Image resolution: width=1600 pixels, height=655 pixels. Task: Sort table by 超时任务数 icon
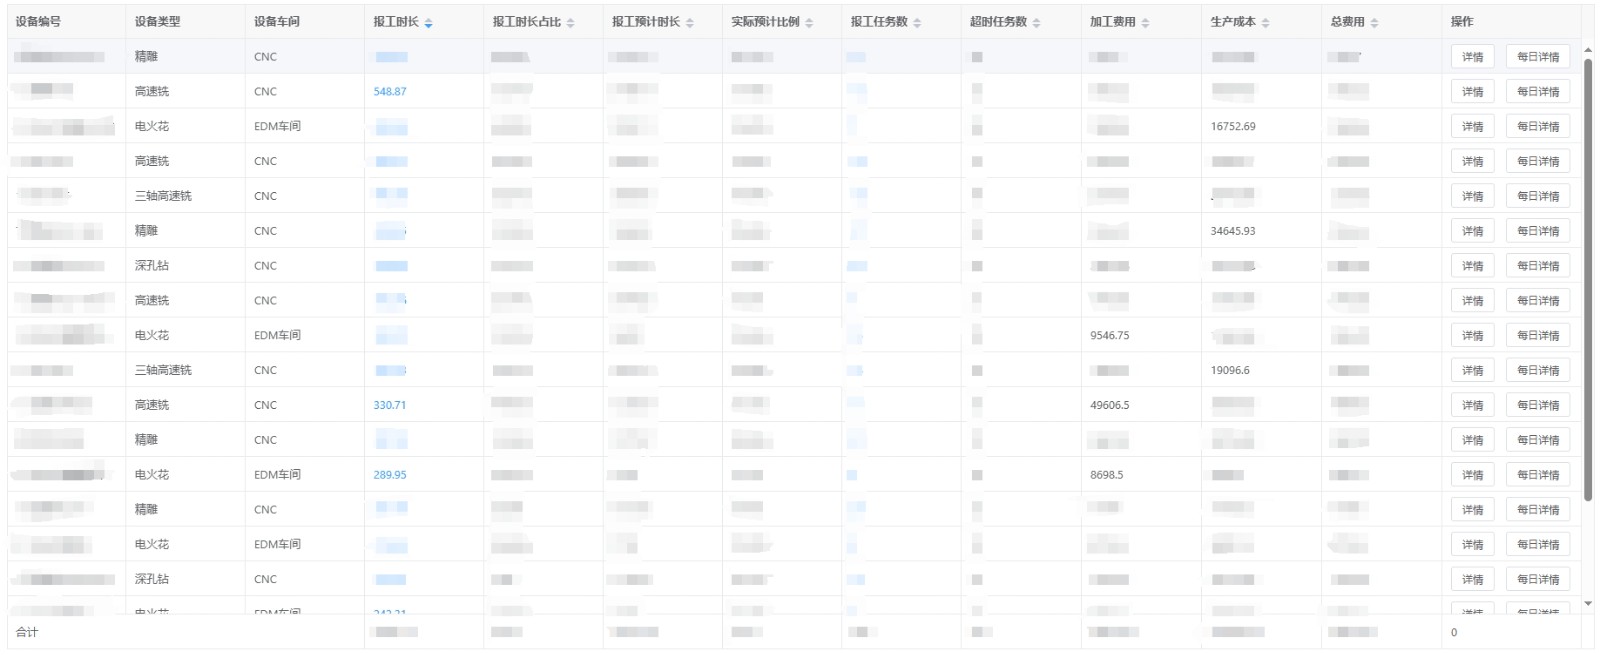1036,23
